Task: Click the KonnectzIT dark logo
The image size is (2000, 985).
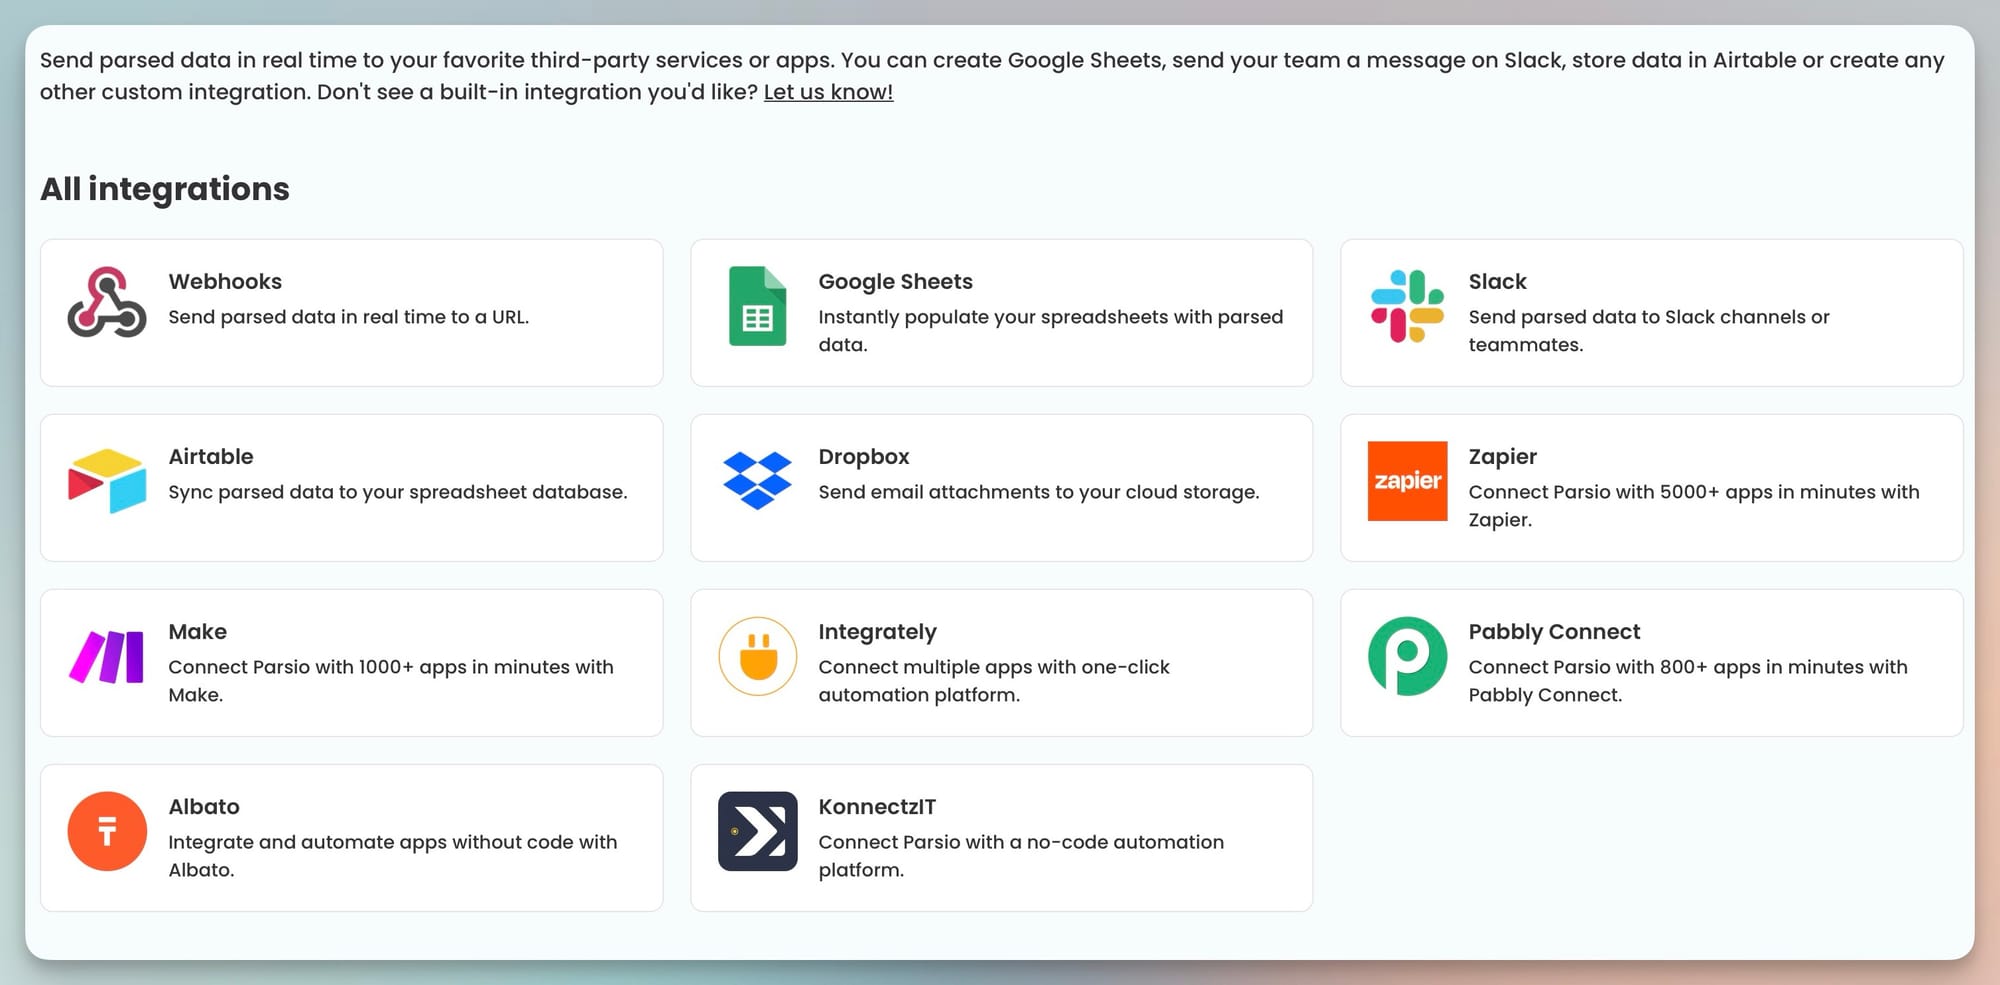Action: tap(757, 832)
